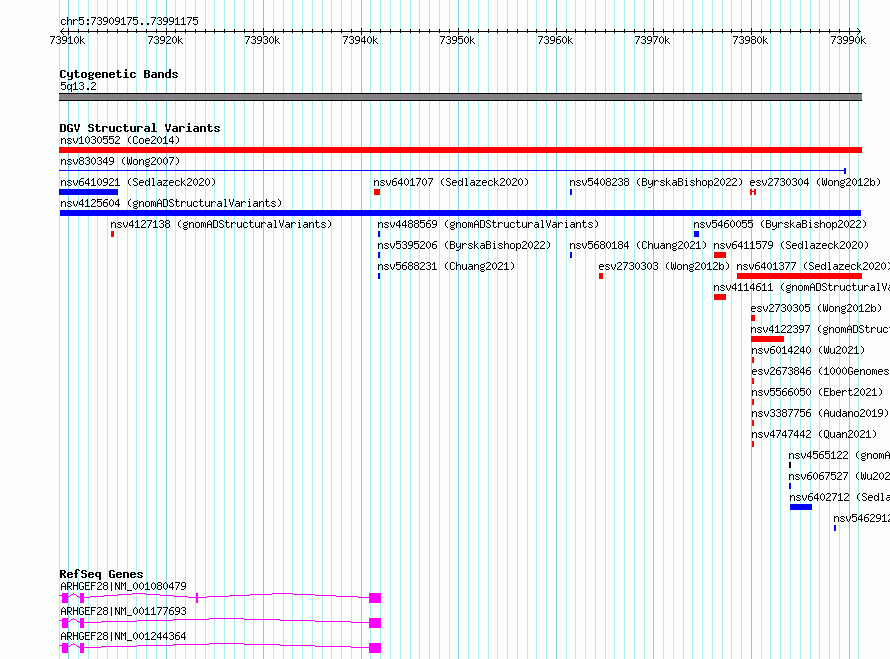The height and width of the screenshot is (659, 890).
Task: Click the nsv4114611 red variant bar
Action: click(720, 297)
